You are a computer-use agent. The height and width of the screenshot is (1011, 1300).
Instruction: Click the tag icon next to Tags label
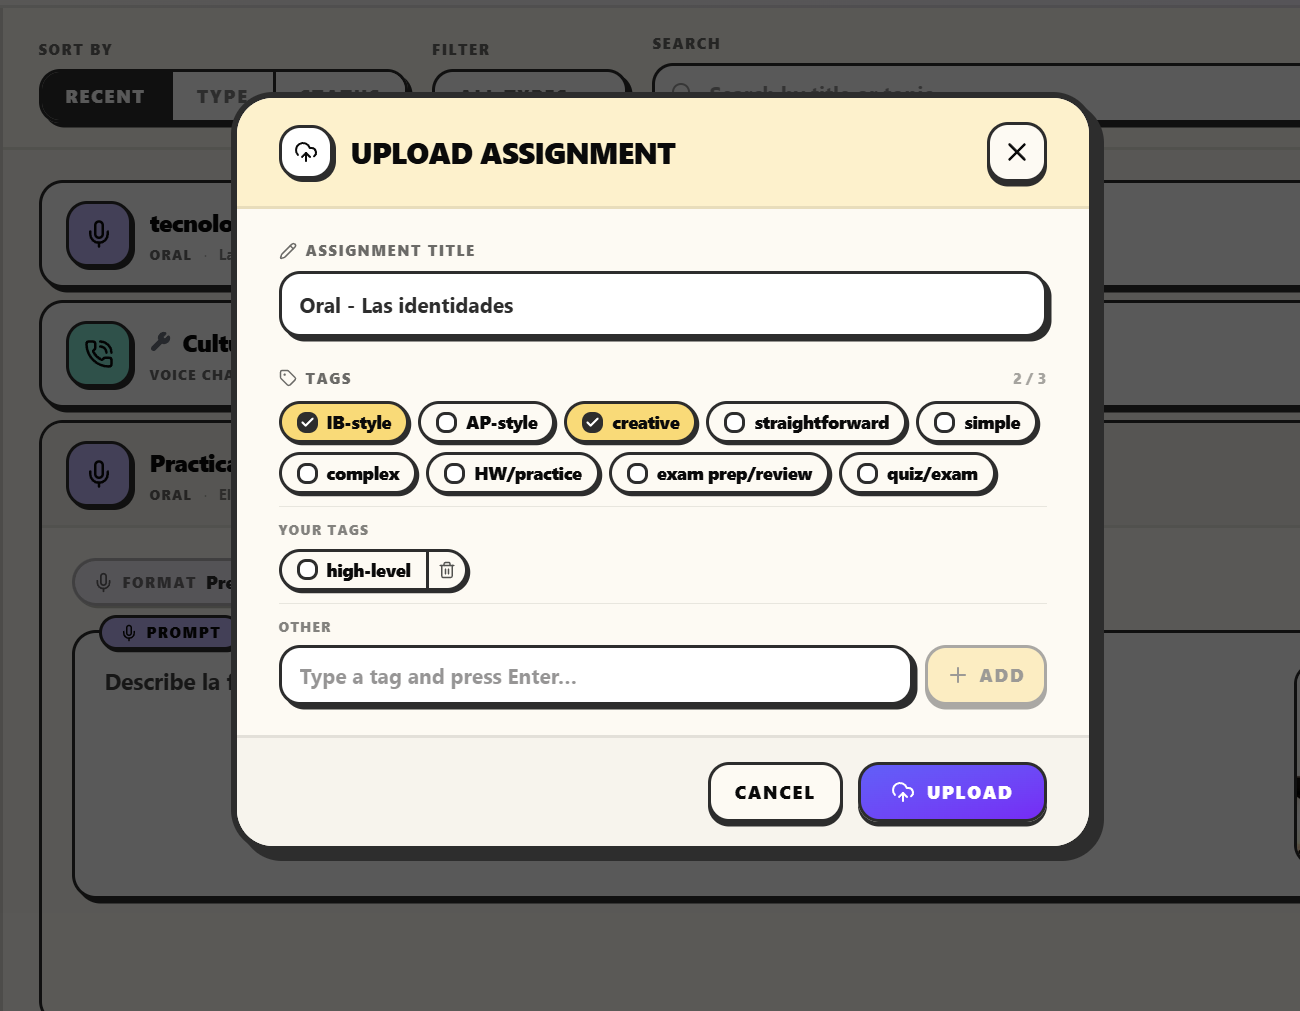tap(288, 378)
